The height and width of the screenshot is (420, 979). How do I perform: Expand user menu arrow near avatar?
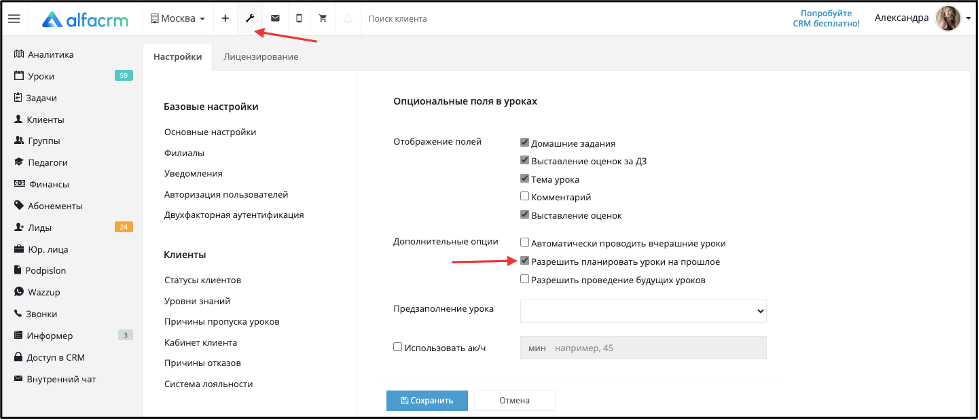click(968, 19)
